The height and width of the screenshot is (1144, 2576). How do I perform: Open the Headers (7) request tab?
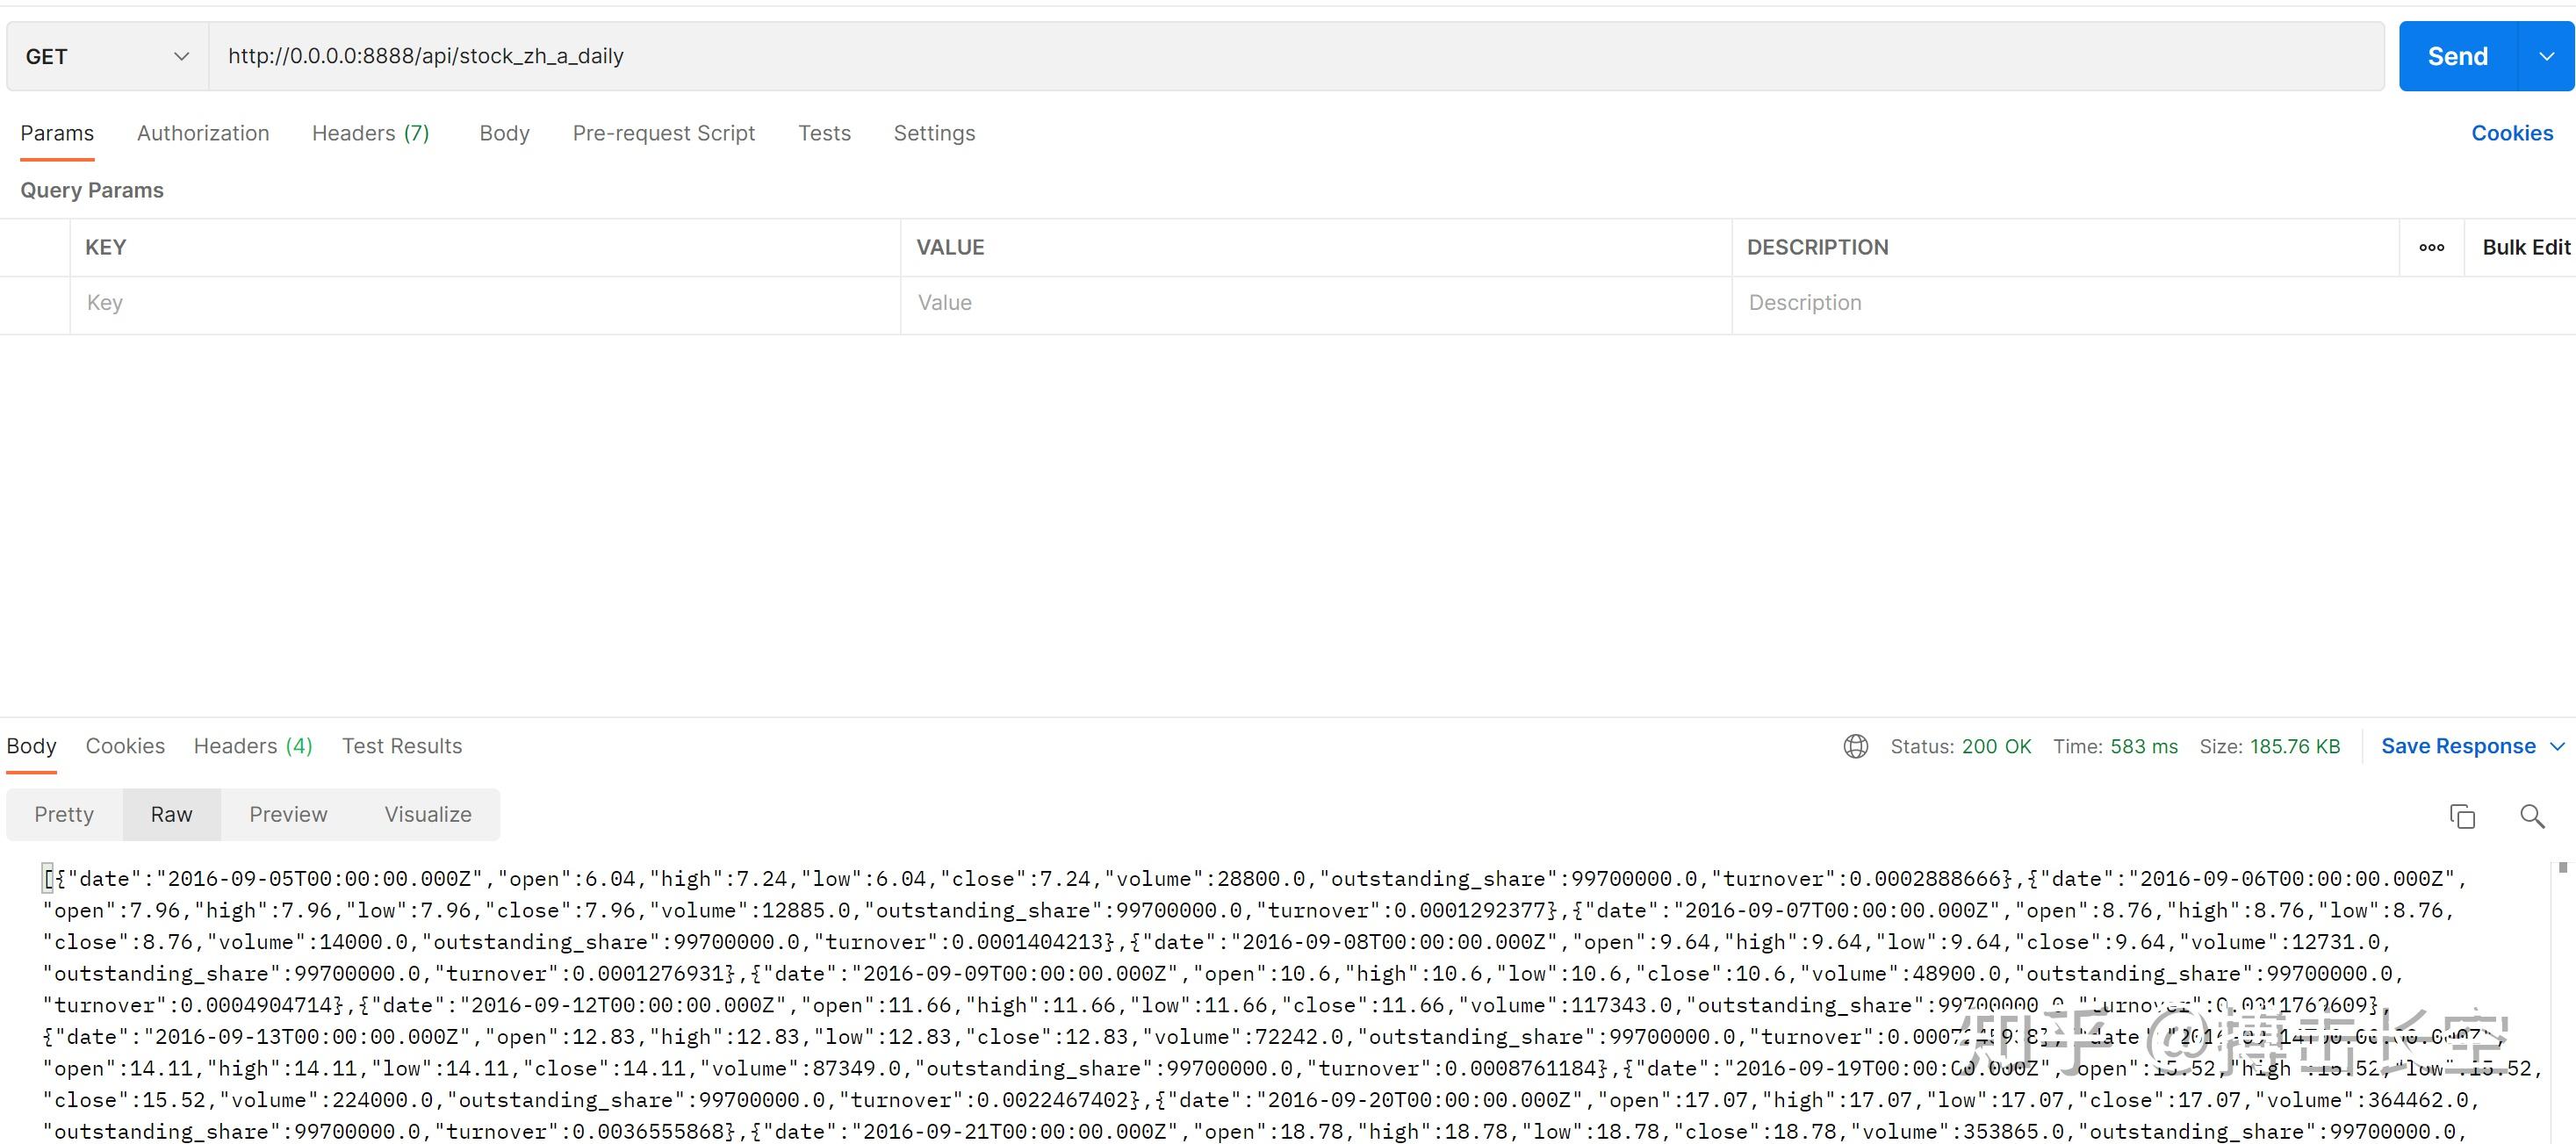[x=370, y=133]
